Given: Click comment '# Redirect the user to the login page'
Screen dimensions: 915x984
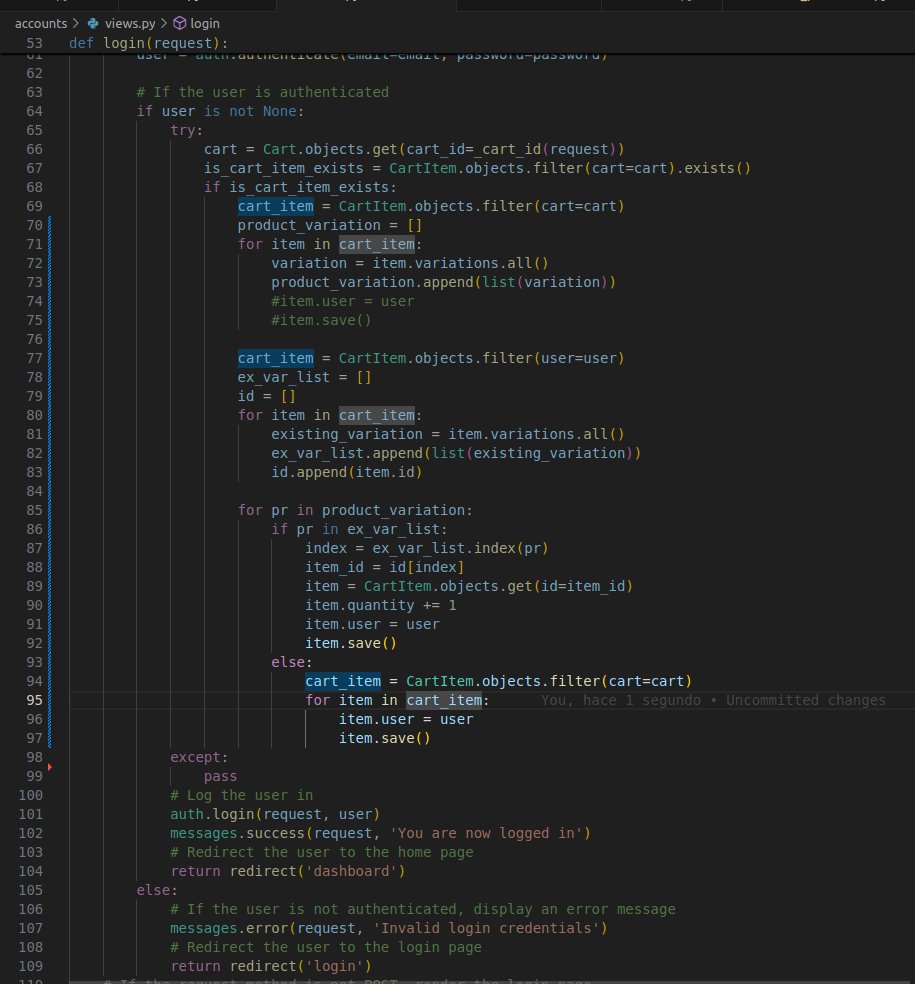Looking at the screenshot, I should coord(326,947).
